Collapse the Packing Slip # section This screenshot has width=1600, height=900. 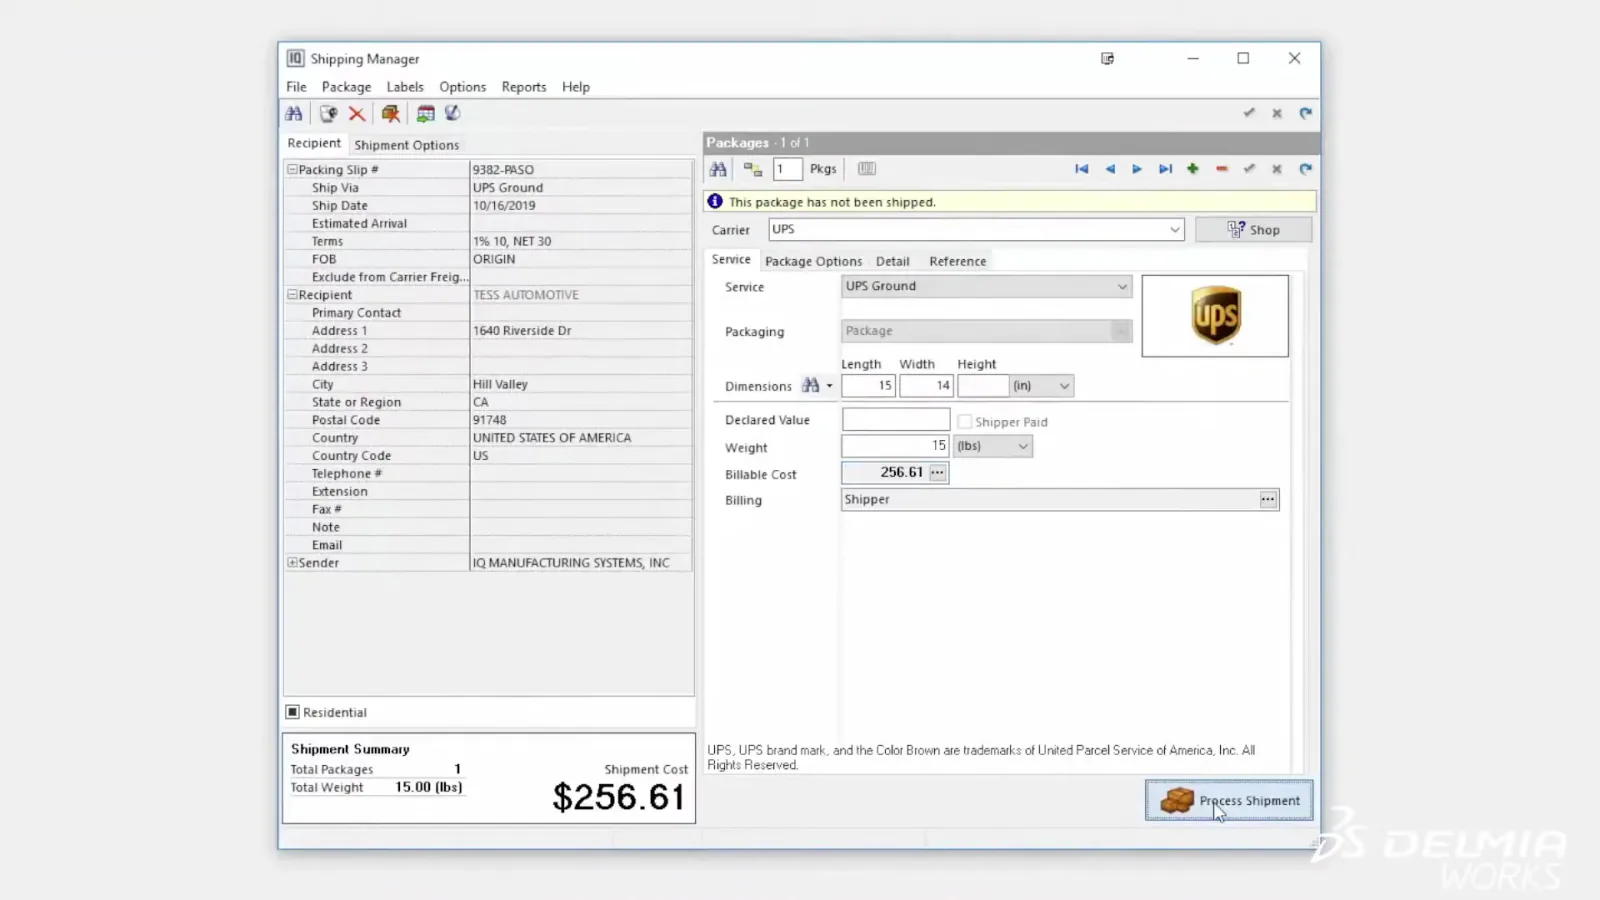point(292,169)
